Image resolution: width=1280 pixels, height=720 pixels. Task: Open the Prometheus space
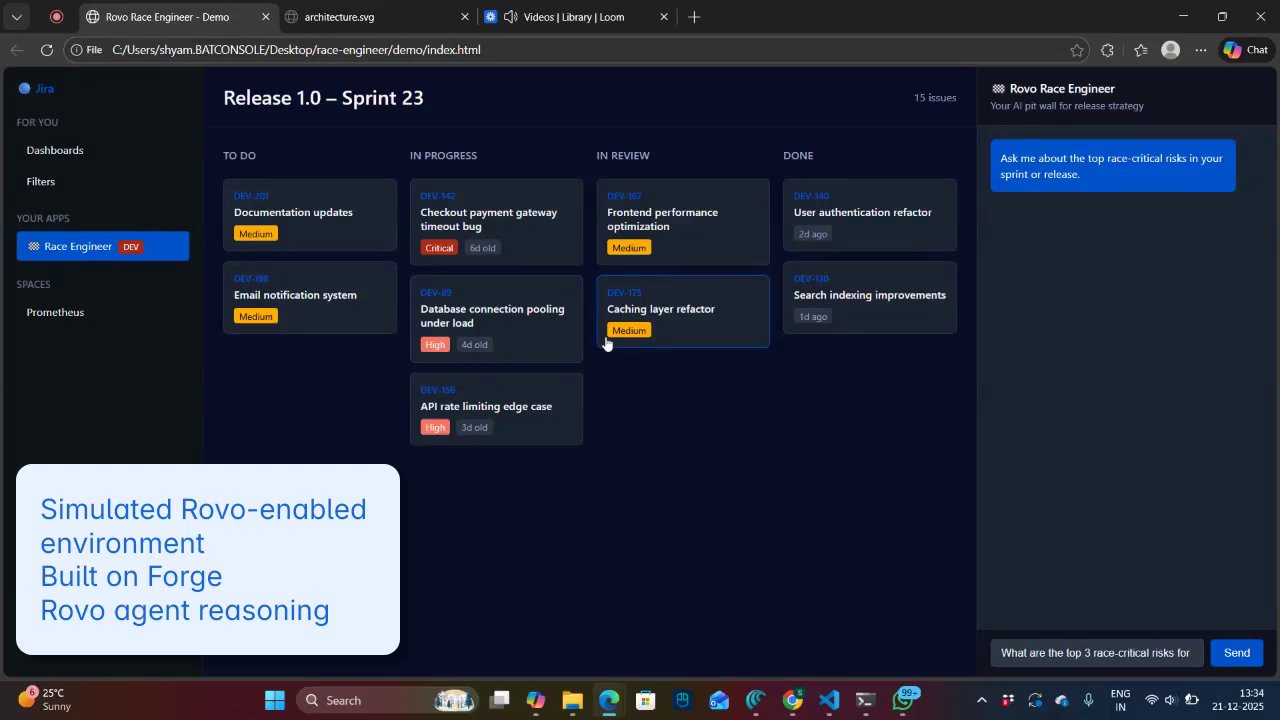pyautogui.click(x=55, y=312)
